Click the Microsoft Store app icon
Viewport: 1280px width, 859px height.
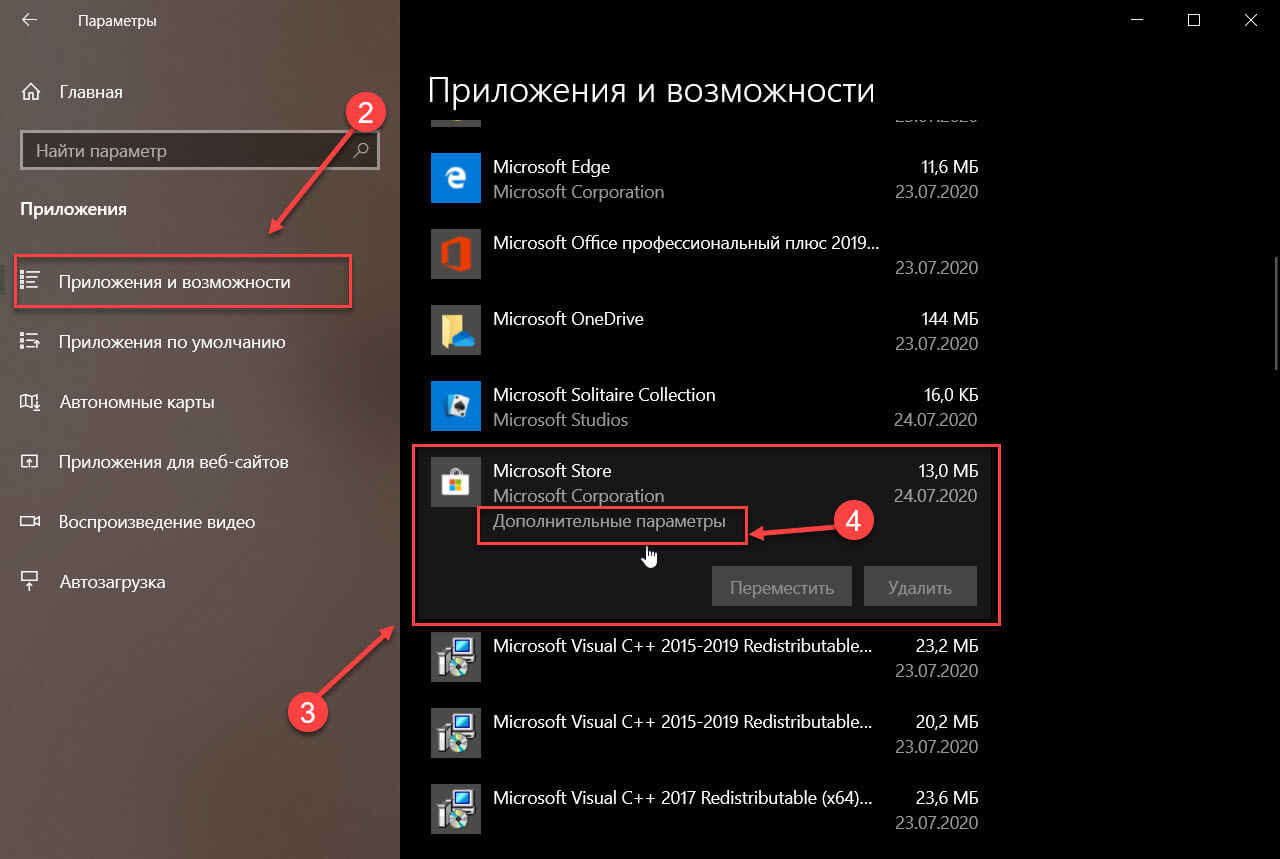[455, 482]
